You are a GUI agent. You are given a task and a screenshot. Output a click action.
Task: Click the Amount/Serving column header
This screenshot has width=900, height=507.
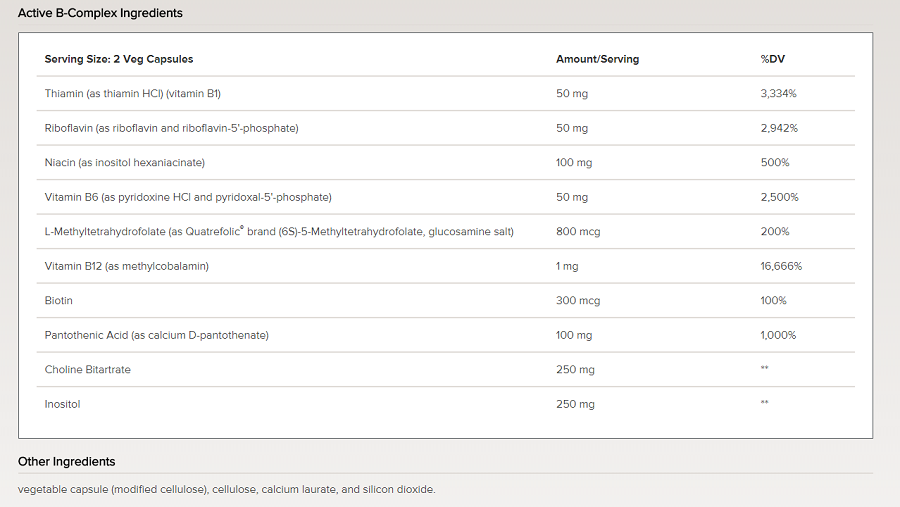597,59
